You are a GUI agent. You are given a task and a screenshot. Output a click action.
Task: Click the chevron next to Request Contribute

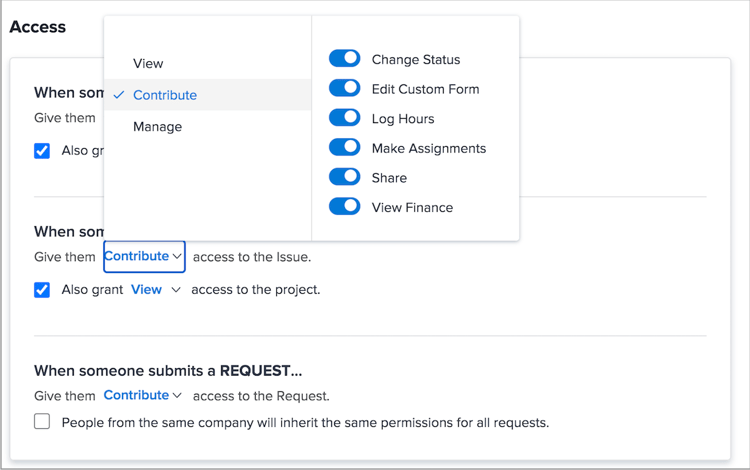178,396
